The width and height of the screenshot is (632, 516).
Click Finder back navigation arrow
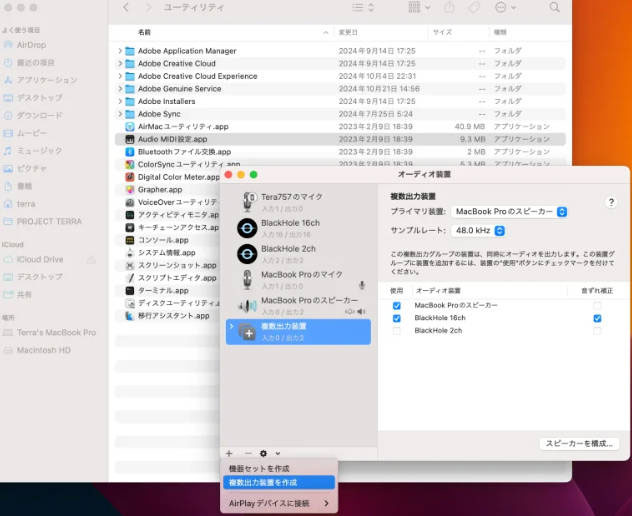tap(126, 7)
